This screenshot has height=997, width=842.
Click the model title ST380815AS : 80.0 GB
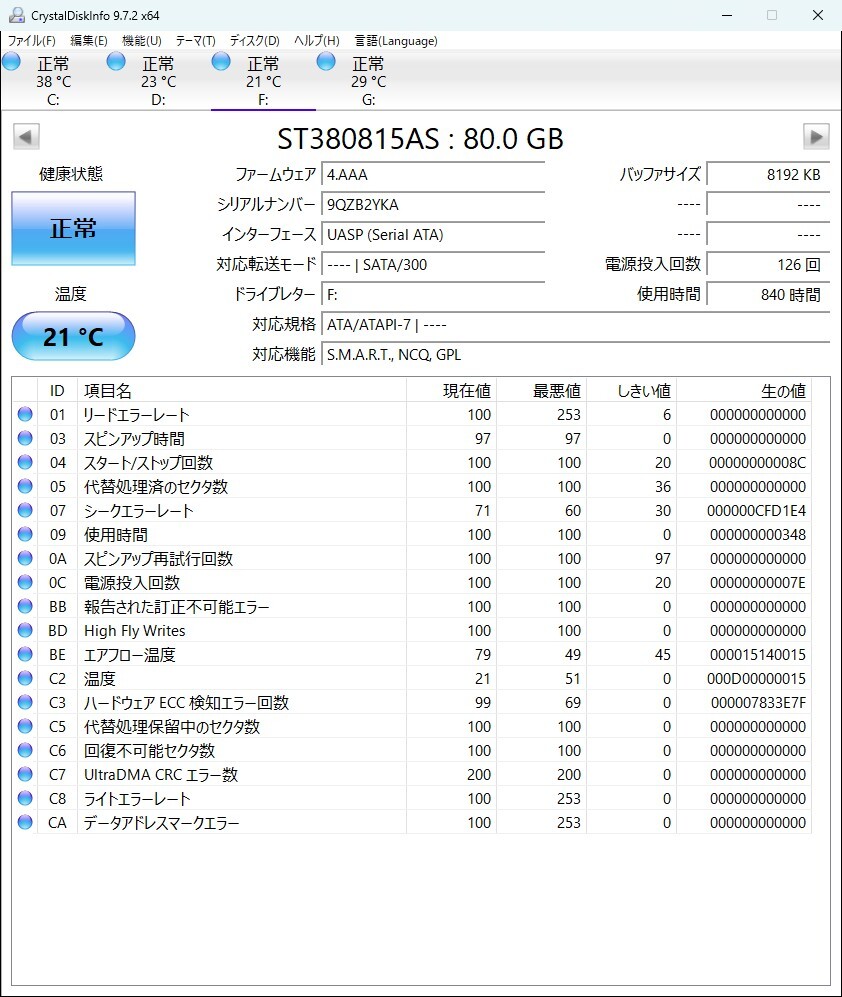[420, 139]
